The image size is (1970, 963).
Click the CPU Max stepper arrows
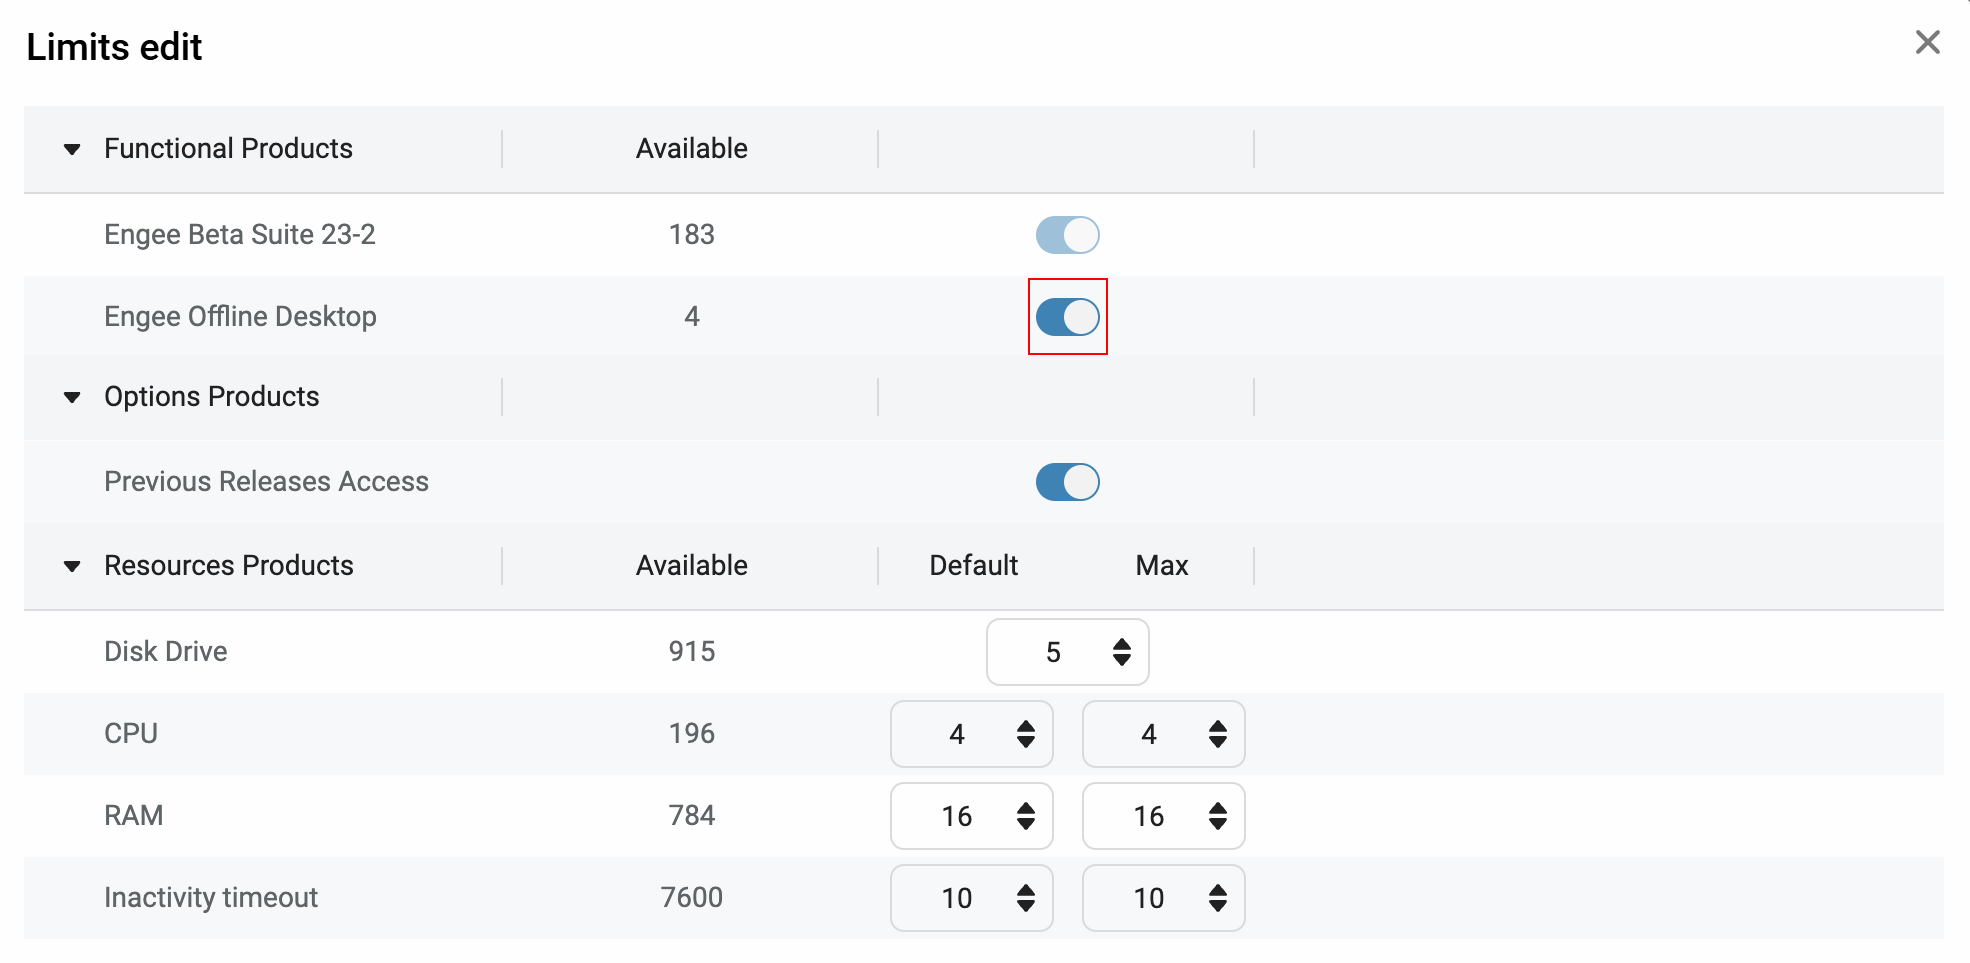coord(1218,734)
